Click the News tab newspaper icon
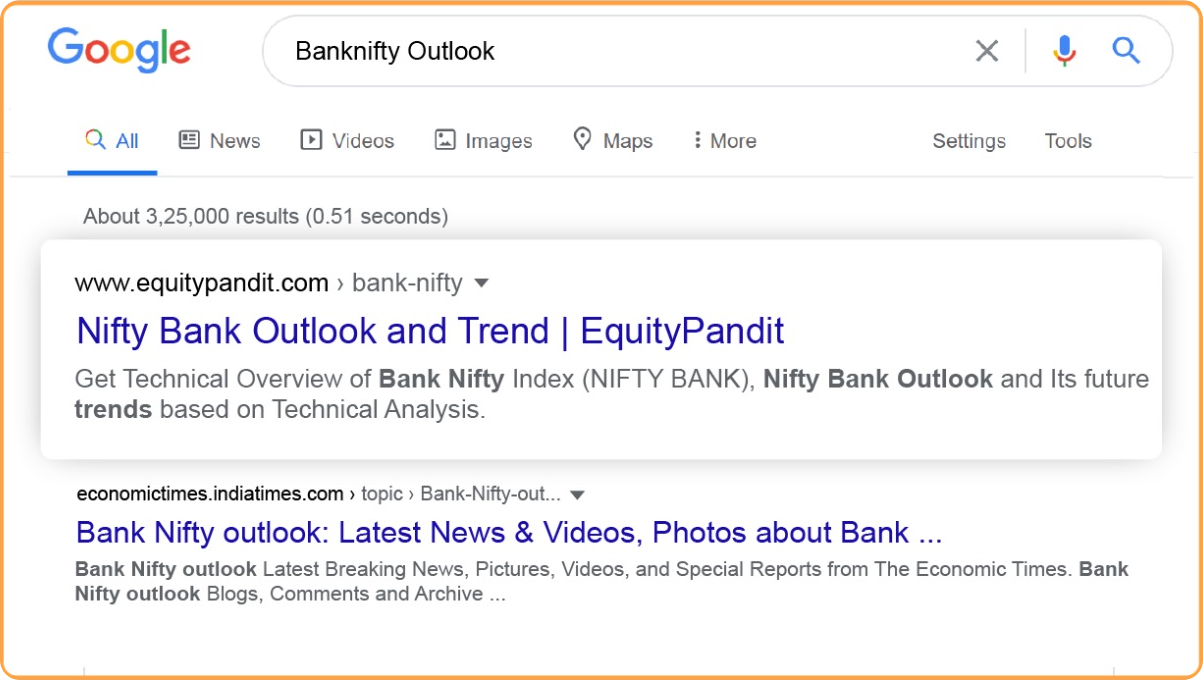The width and height of the screenshot is (1203, 680). (189, 140)
